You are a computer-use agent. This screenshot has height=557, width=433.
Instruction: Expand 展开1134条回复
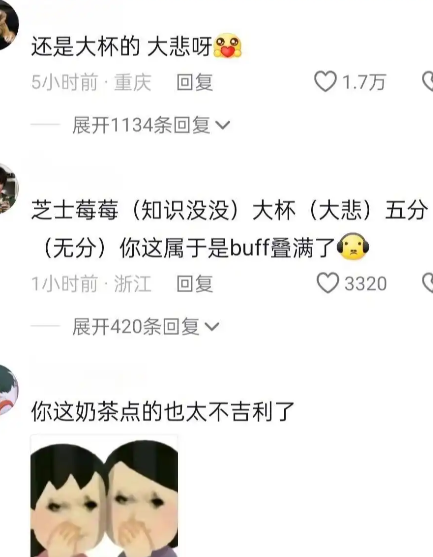coord(151,125)
